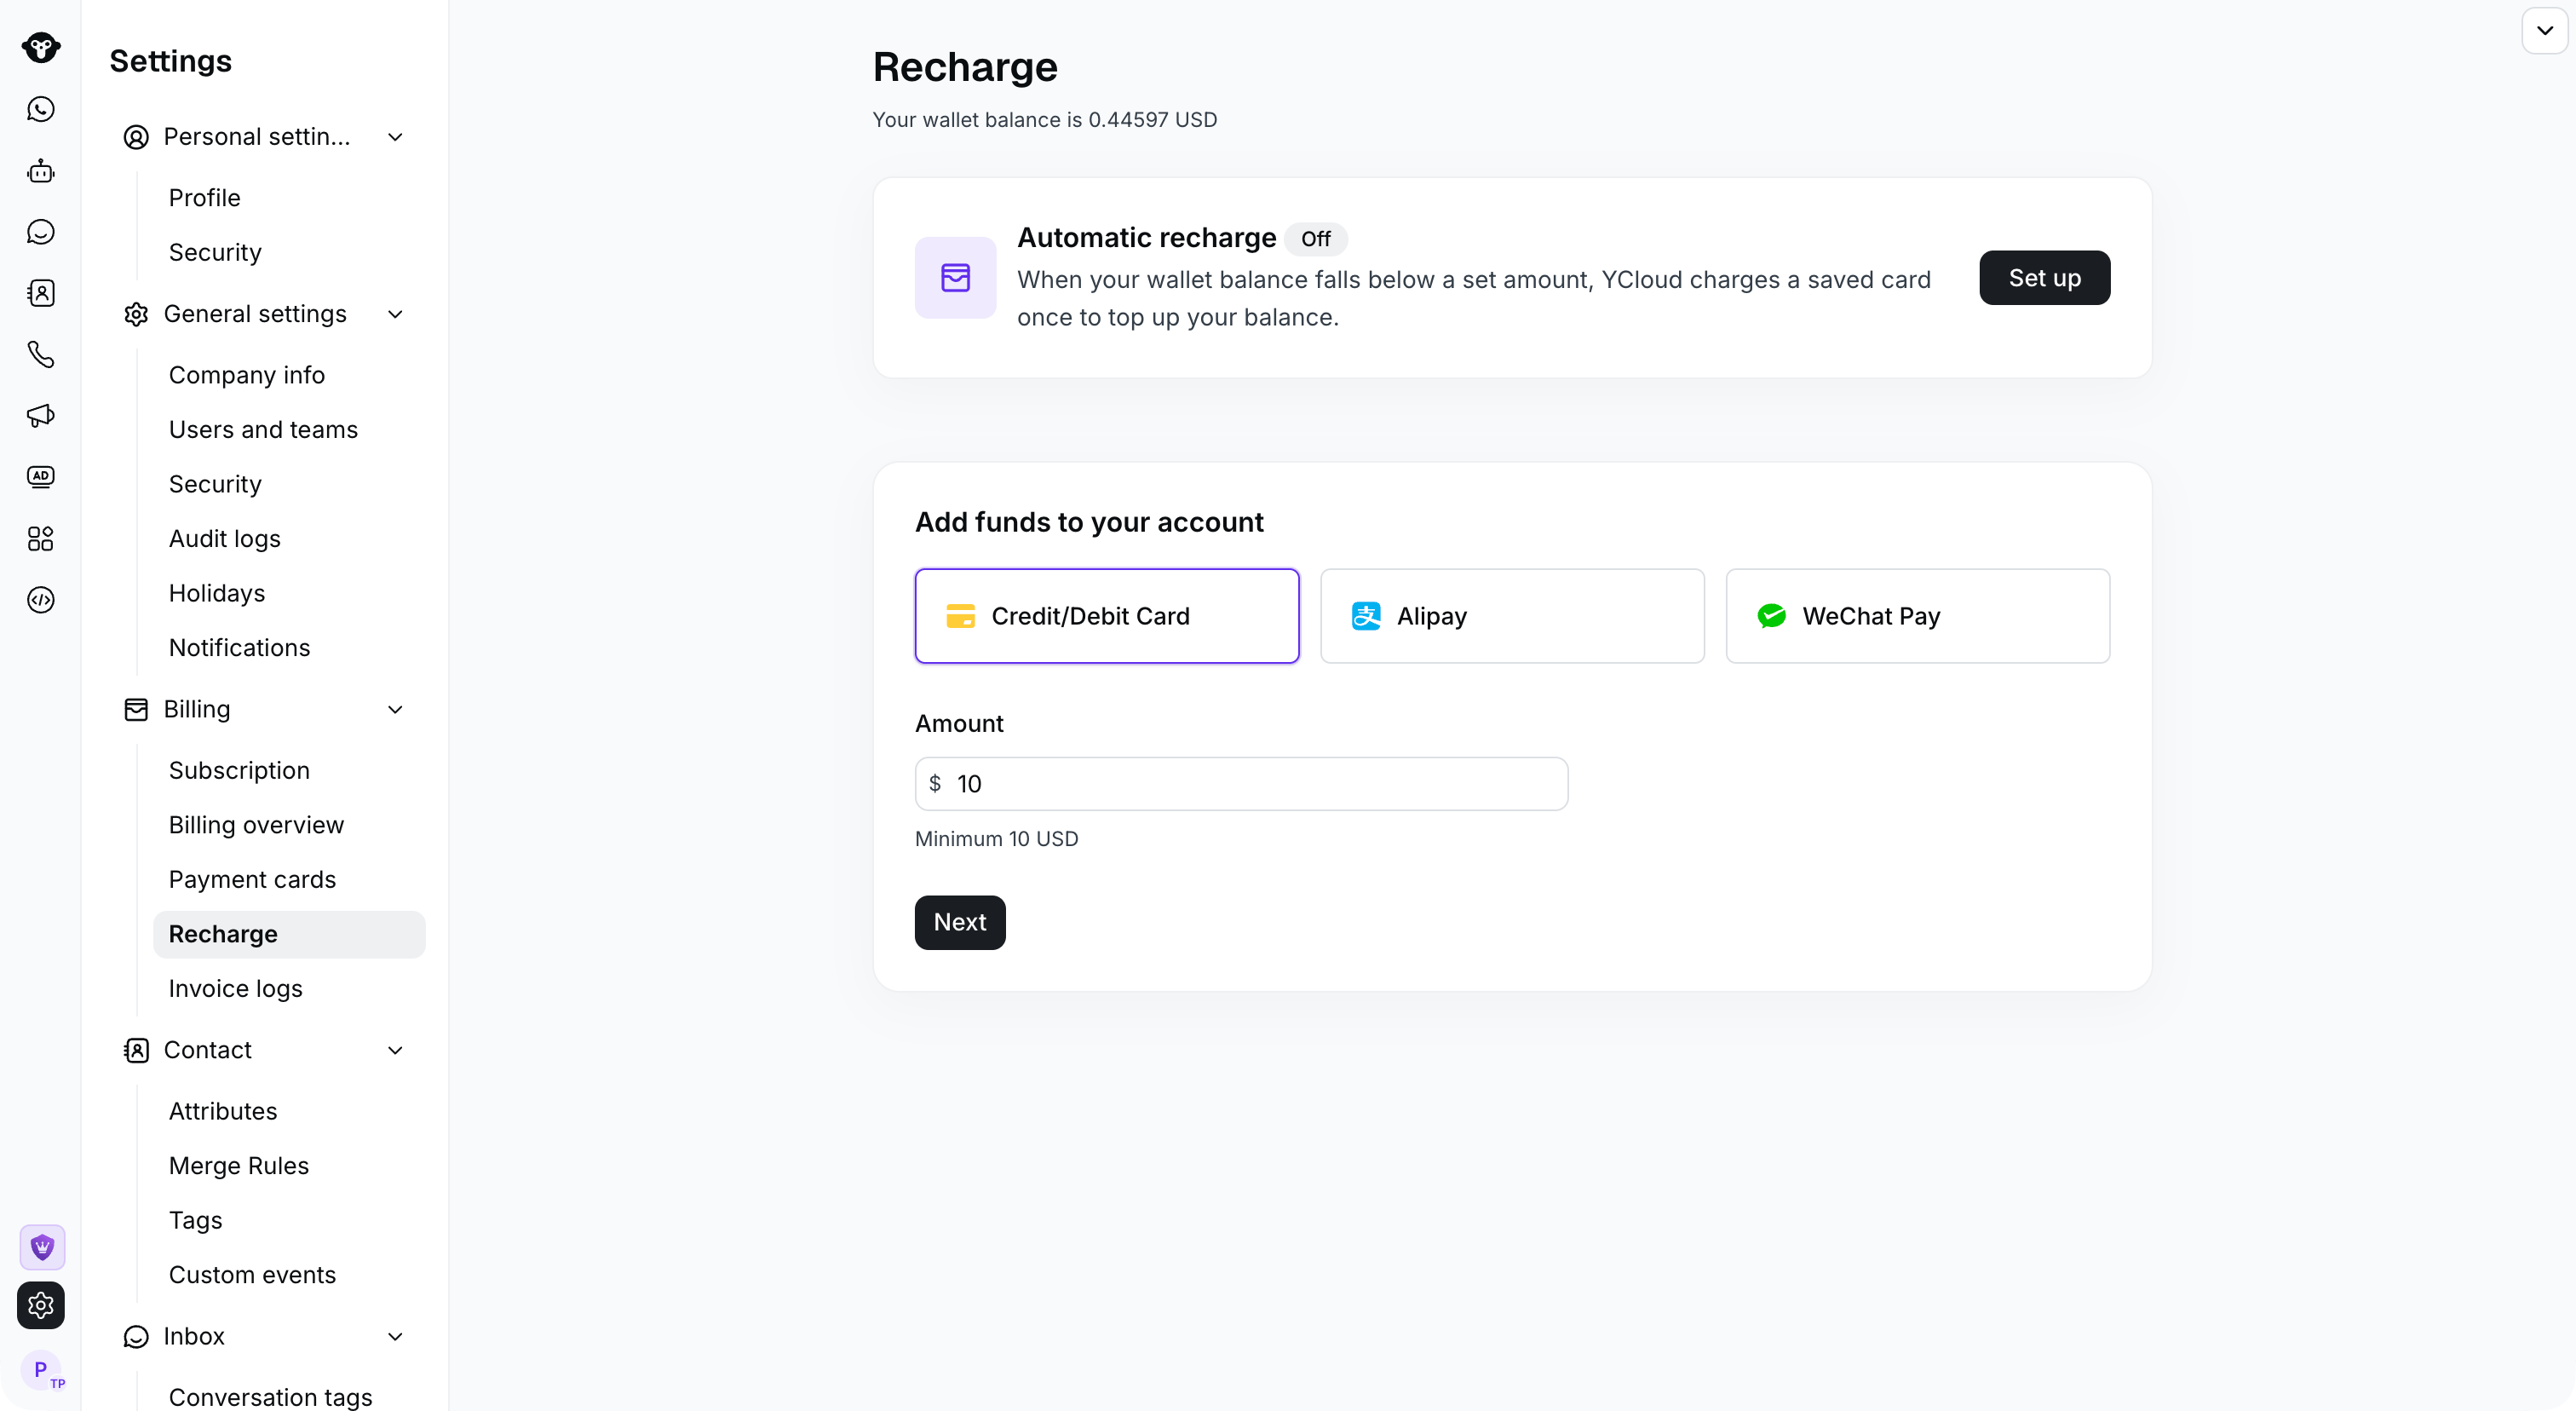Click the settings gear rail icon

(x=41, y=1305)
